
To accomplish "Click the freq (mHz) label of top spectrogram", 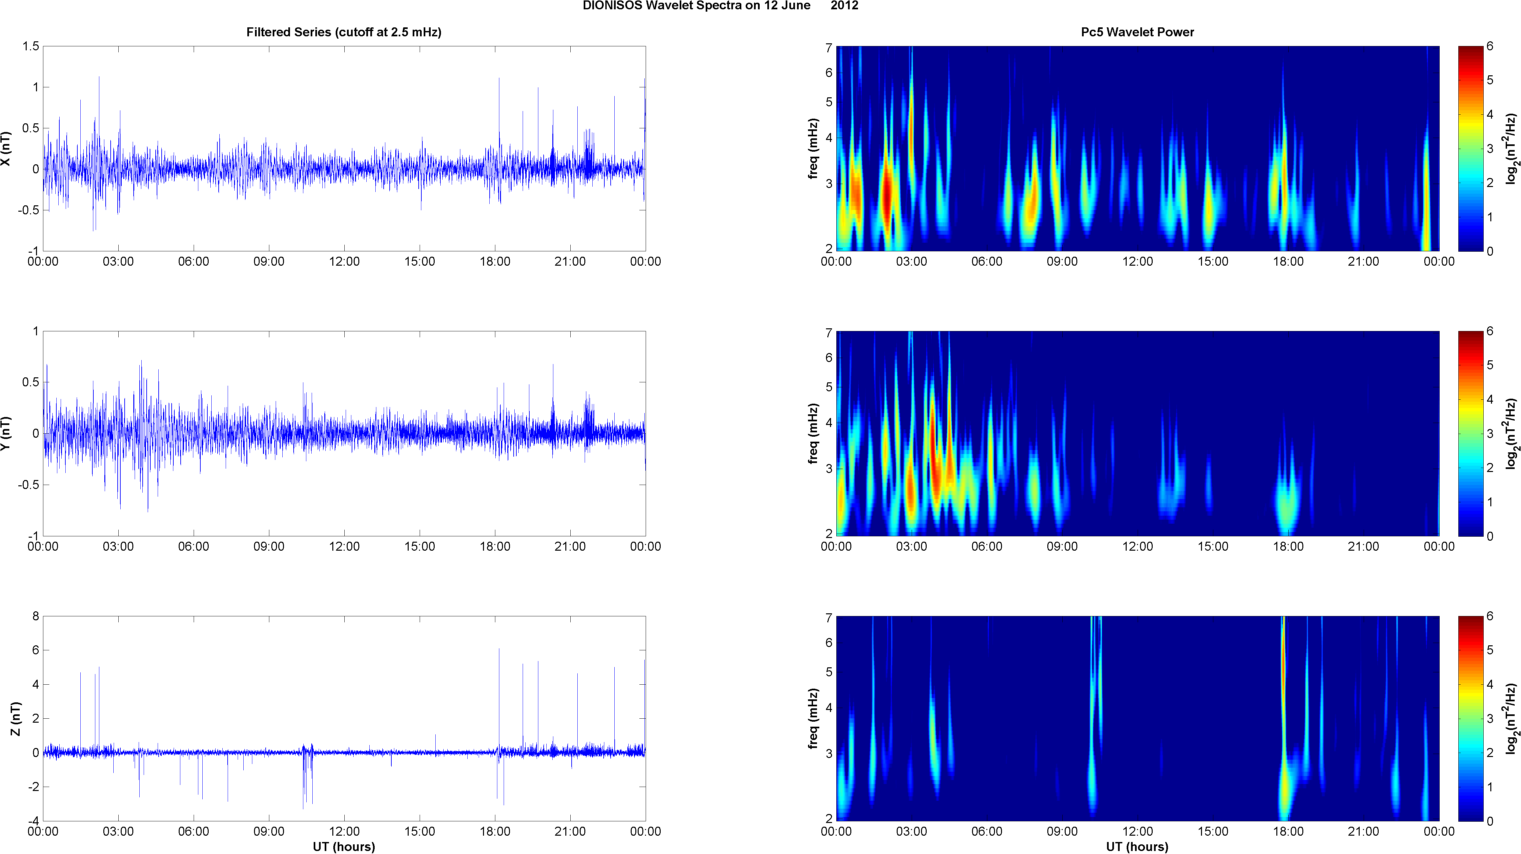I will click(x=814, y=149).
